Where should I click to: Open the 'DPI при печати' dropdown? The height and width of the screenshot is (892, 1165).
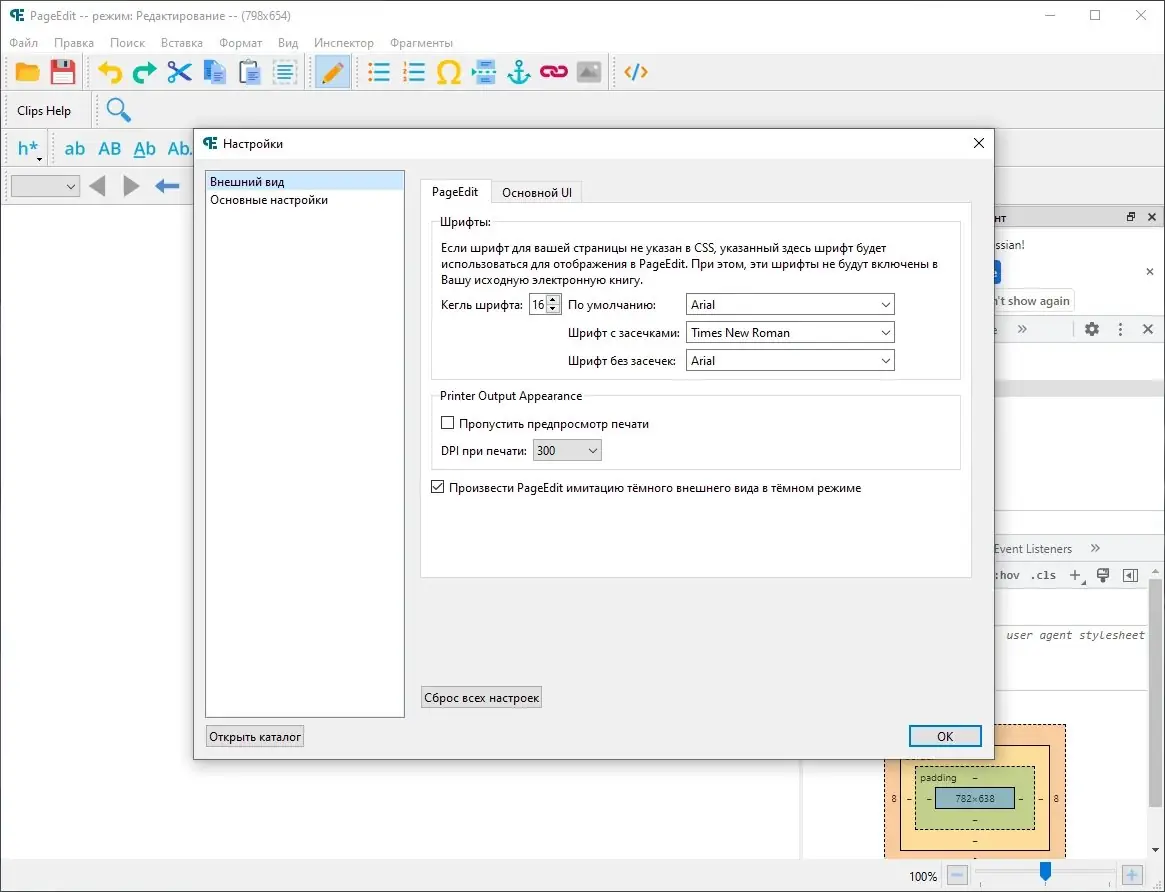567,451
